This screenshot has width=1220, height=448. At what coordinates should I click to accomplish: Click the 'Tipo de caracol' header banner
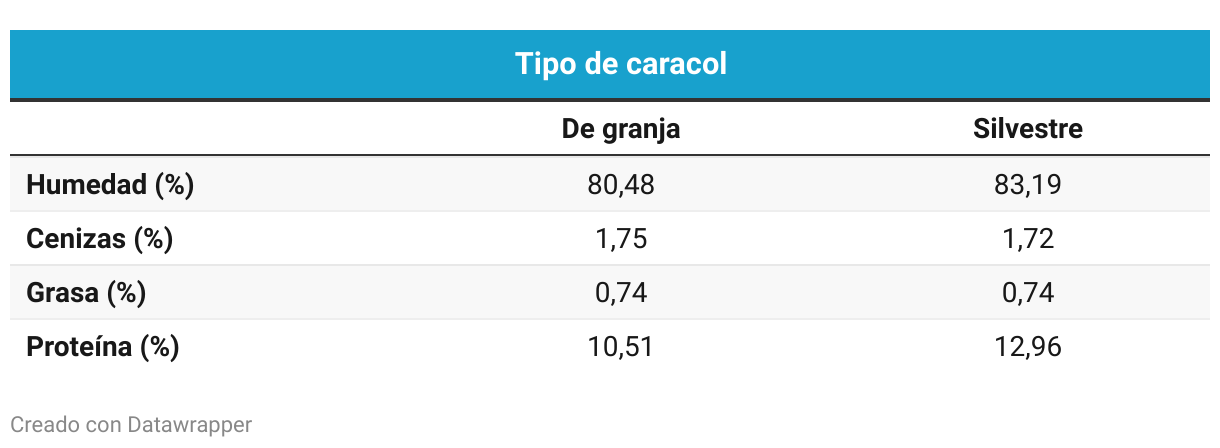[620, 64]
